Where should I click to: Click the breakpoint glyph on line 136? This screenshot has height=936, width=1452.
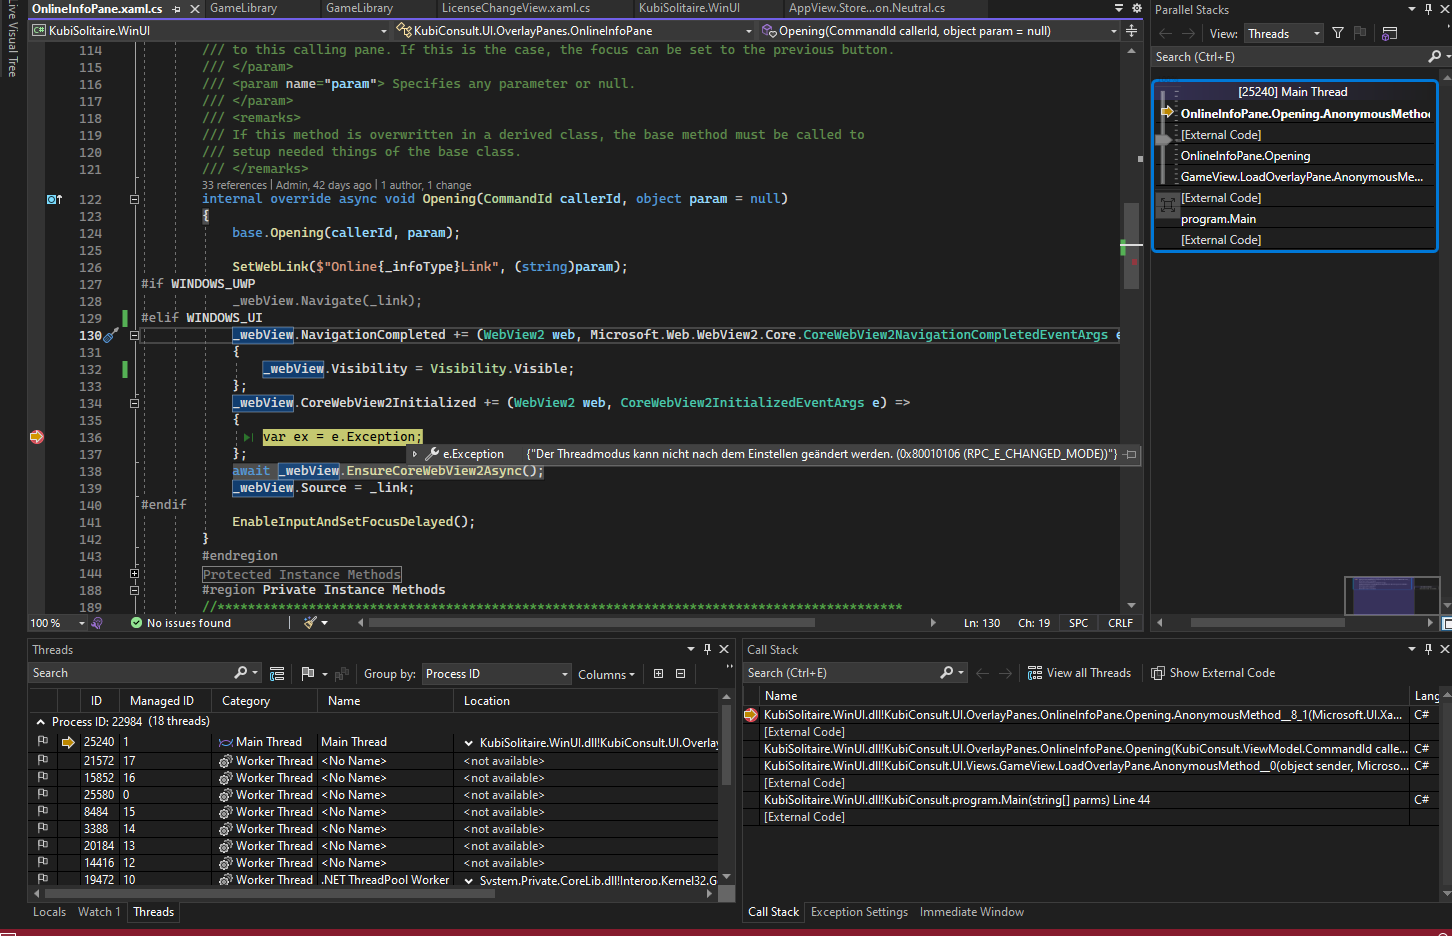click(x=37, y=437)
